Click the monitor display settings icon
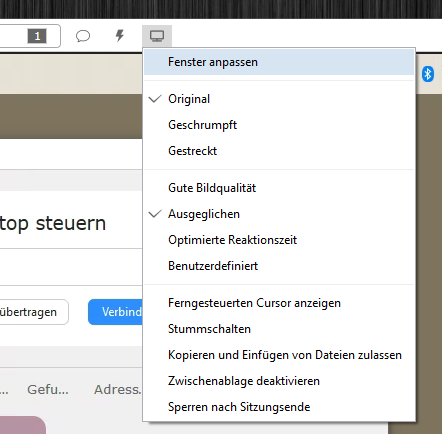Viewport: 442px width, 434px height. (157, 36)
